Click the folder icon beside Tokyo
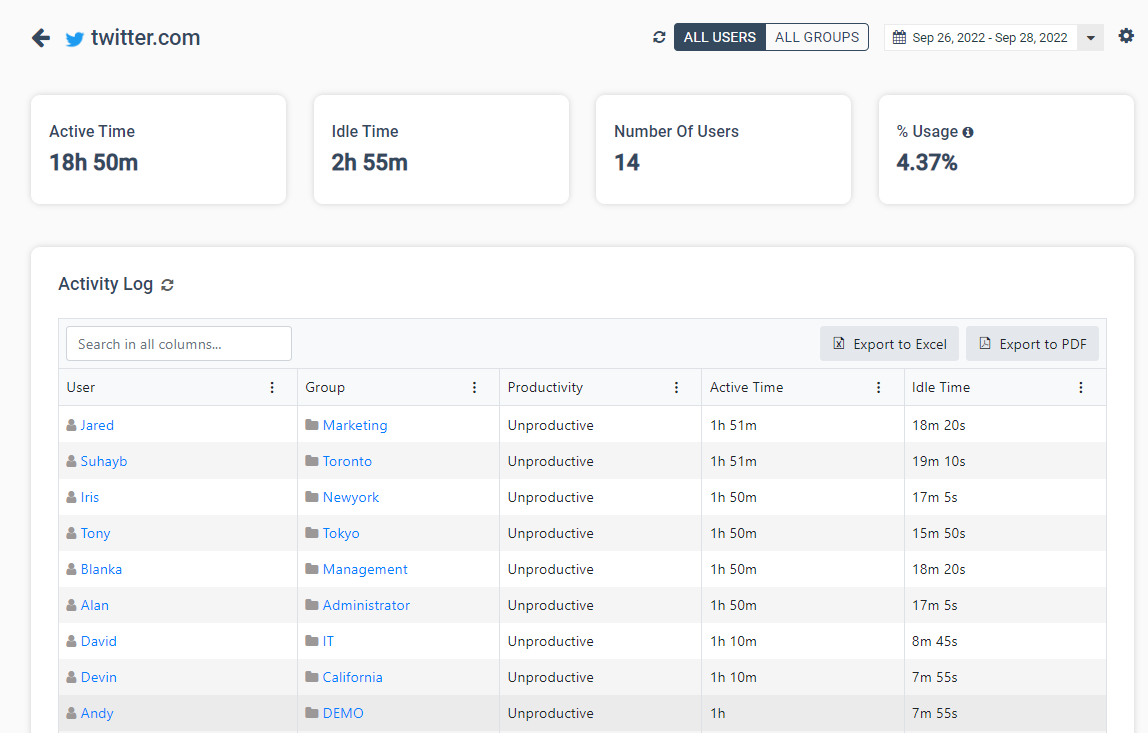The image size is (1148, 733). click(312, 532)
